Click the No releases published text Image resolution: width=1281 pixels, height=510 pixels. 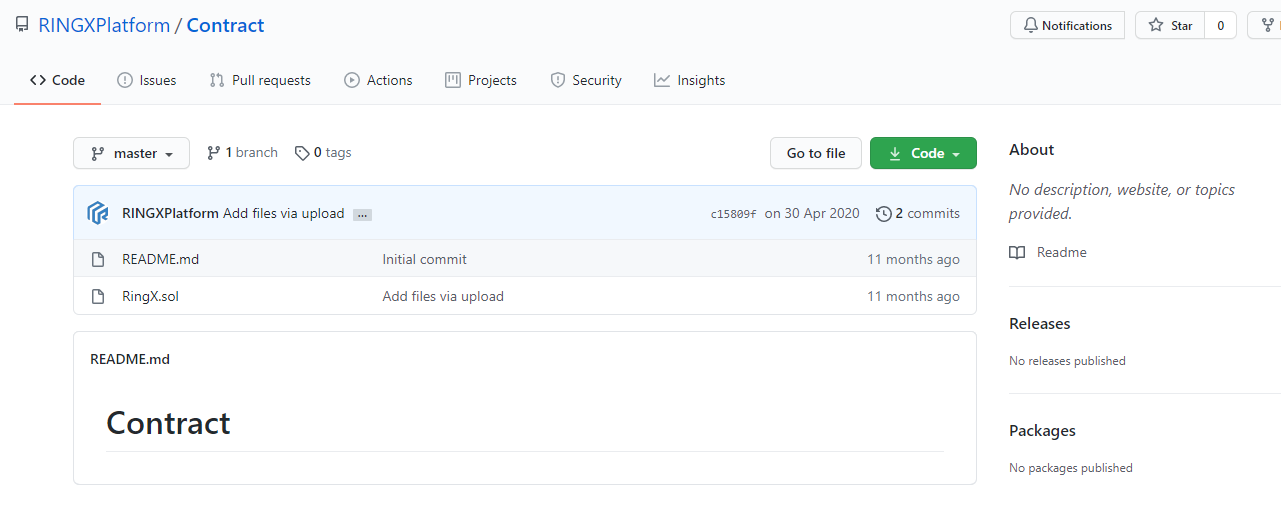pos(1067,360)
